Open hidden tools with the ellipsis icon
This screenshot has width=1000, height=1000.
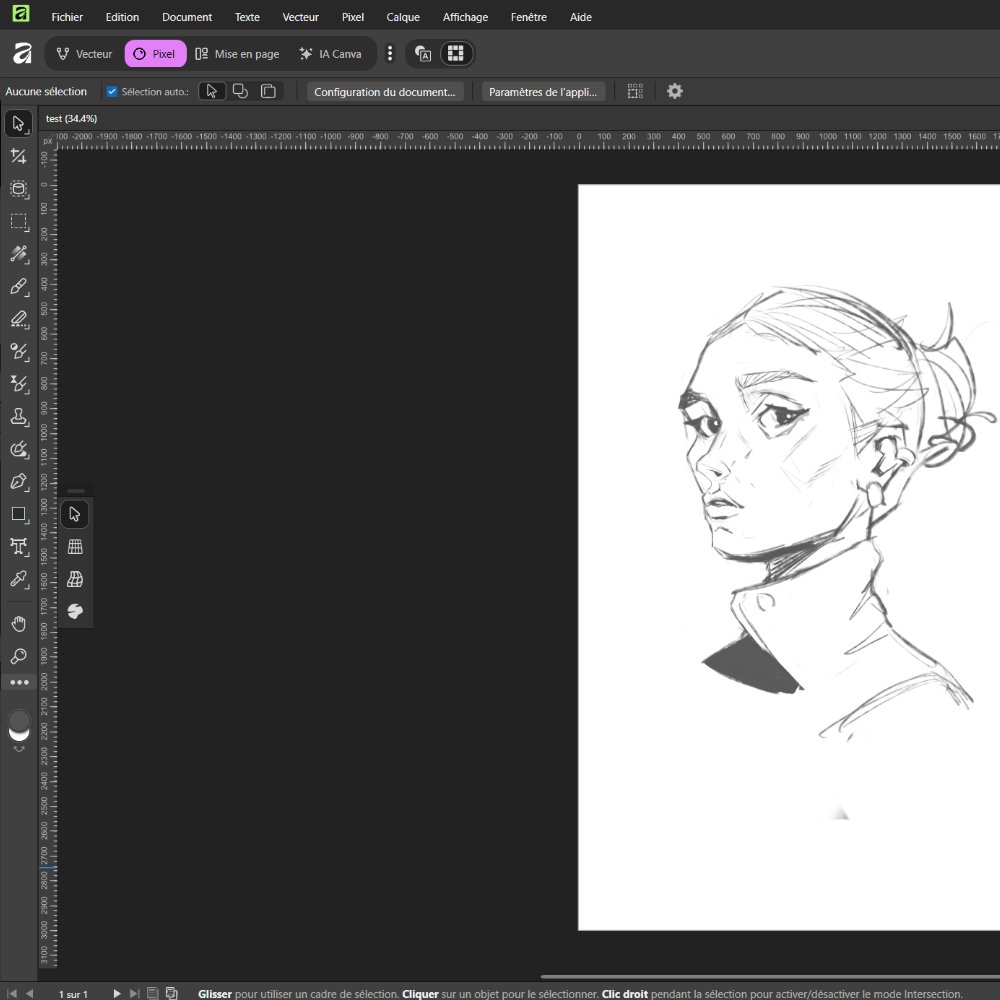coord(18,682)
